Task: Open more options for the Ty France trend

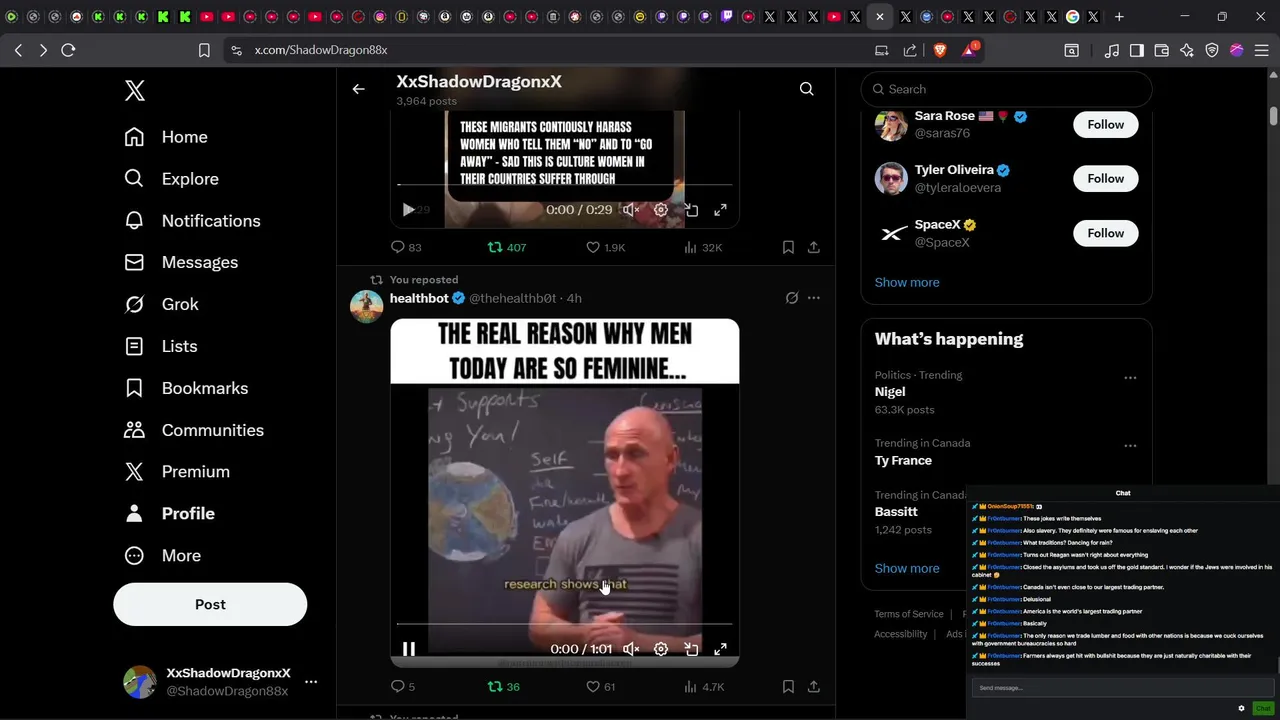Action: (x=1130, y=446)
